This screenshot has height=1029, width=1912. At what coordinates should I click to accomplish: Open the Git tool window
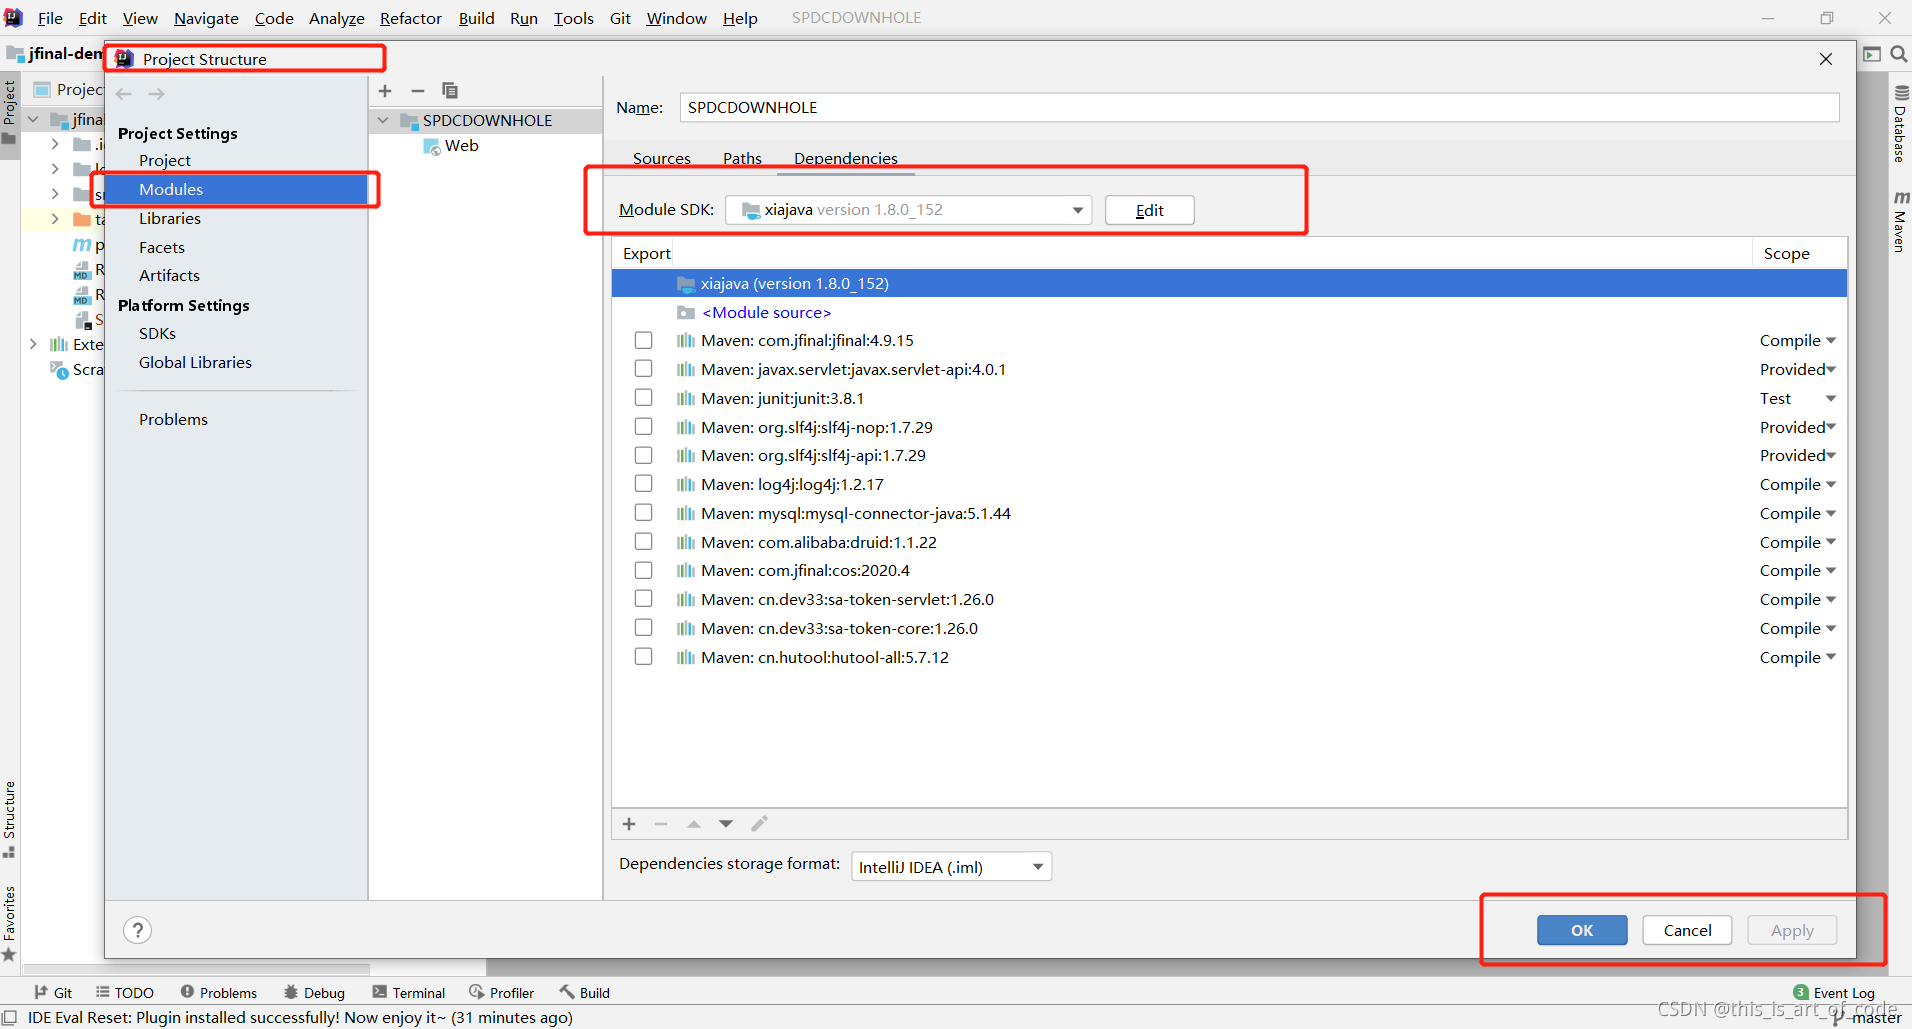53,993
